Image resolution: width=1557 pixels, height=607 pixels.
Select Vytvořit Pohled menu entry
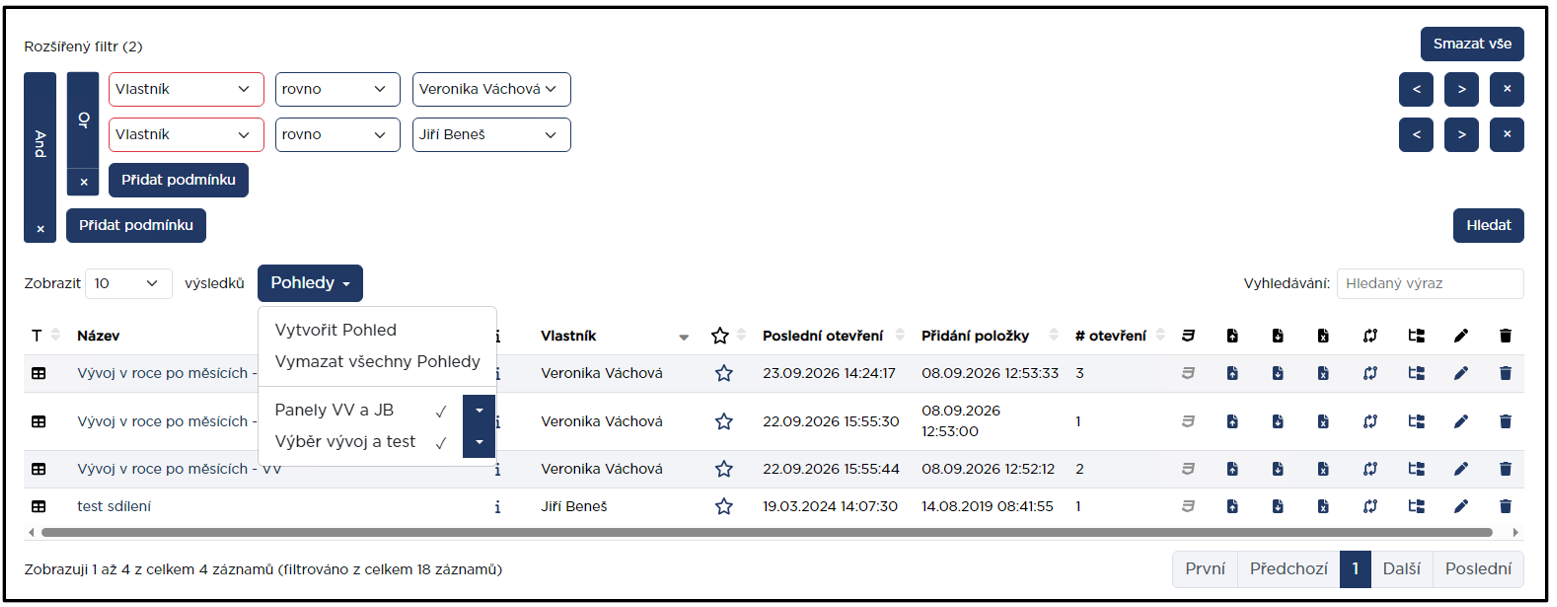click(335, 330)
